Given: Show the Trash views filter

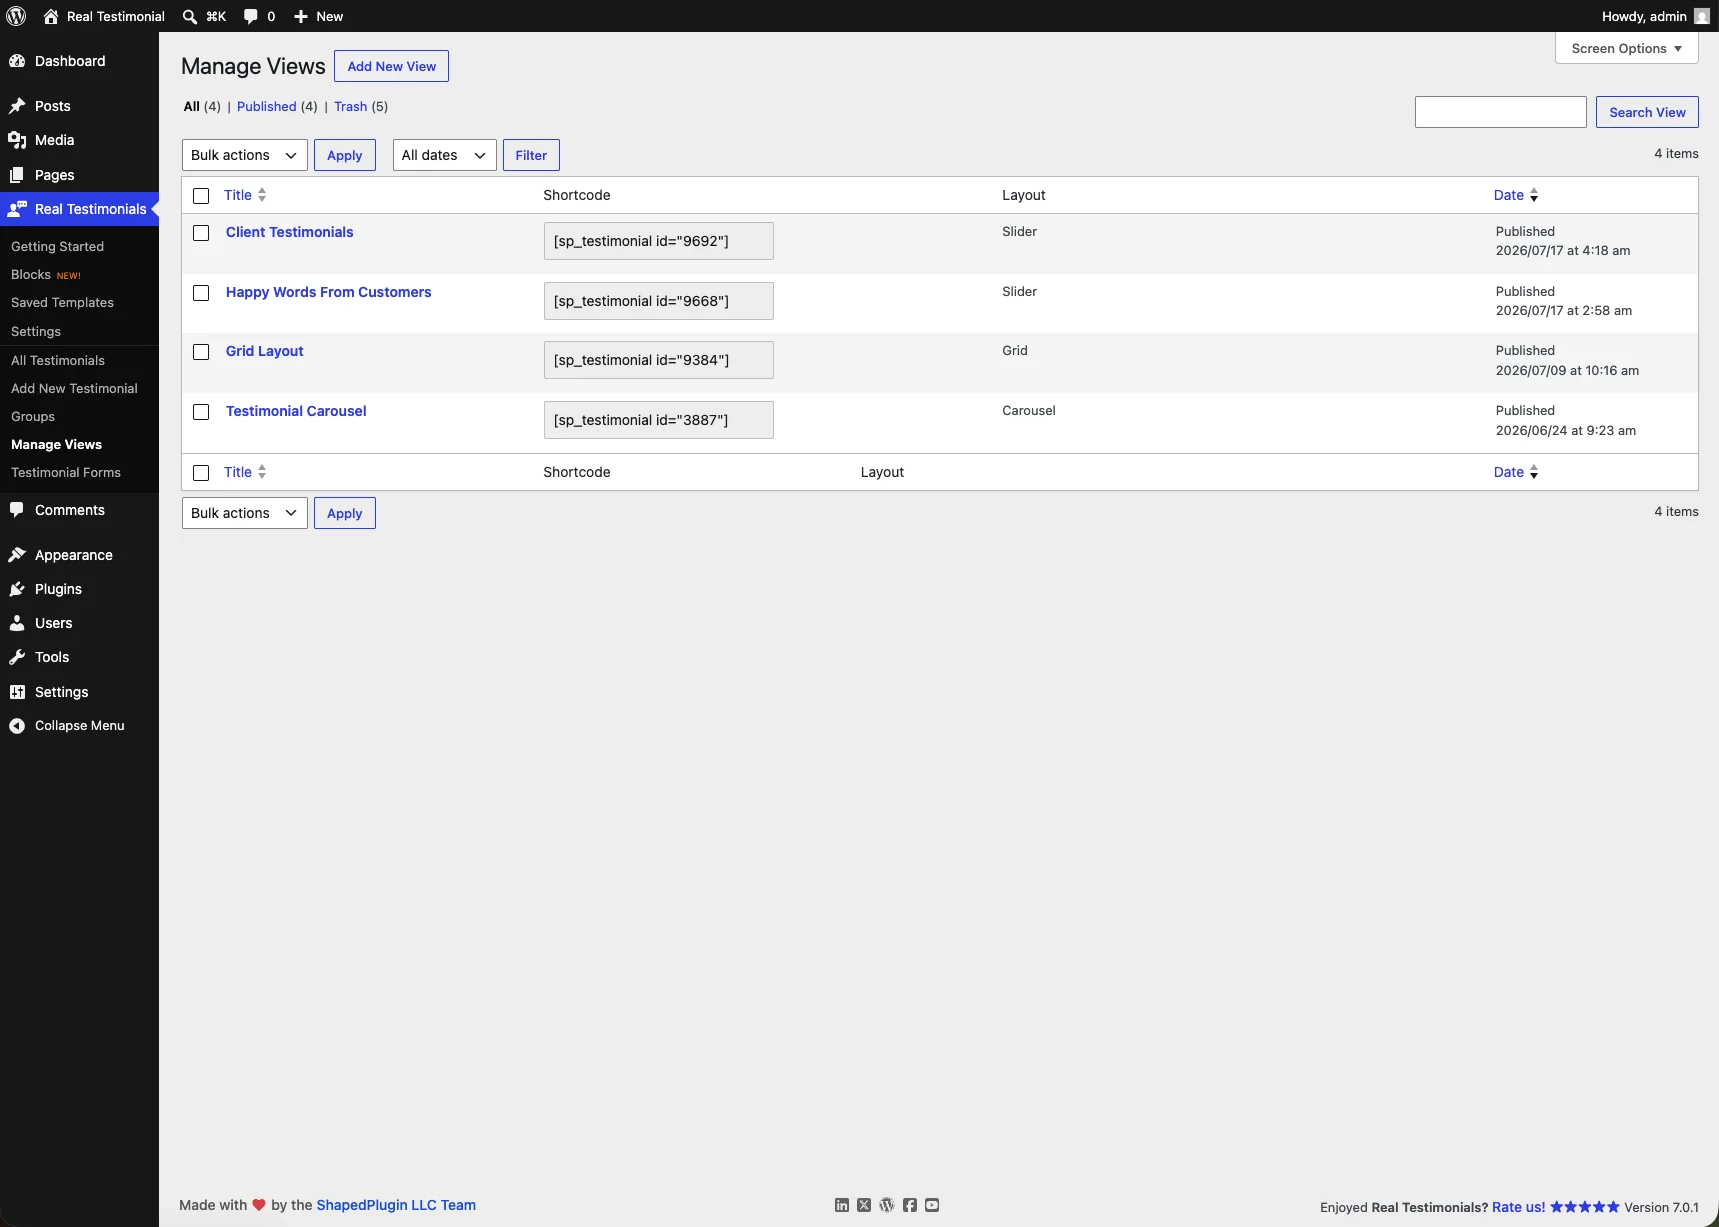Looking at the screenshot, I should click(x=350, y=106).
